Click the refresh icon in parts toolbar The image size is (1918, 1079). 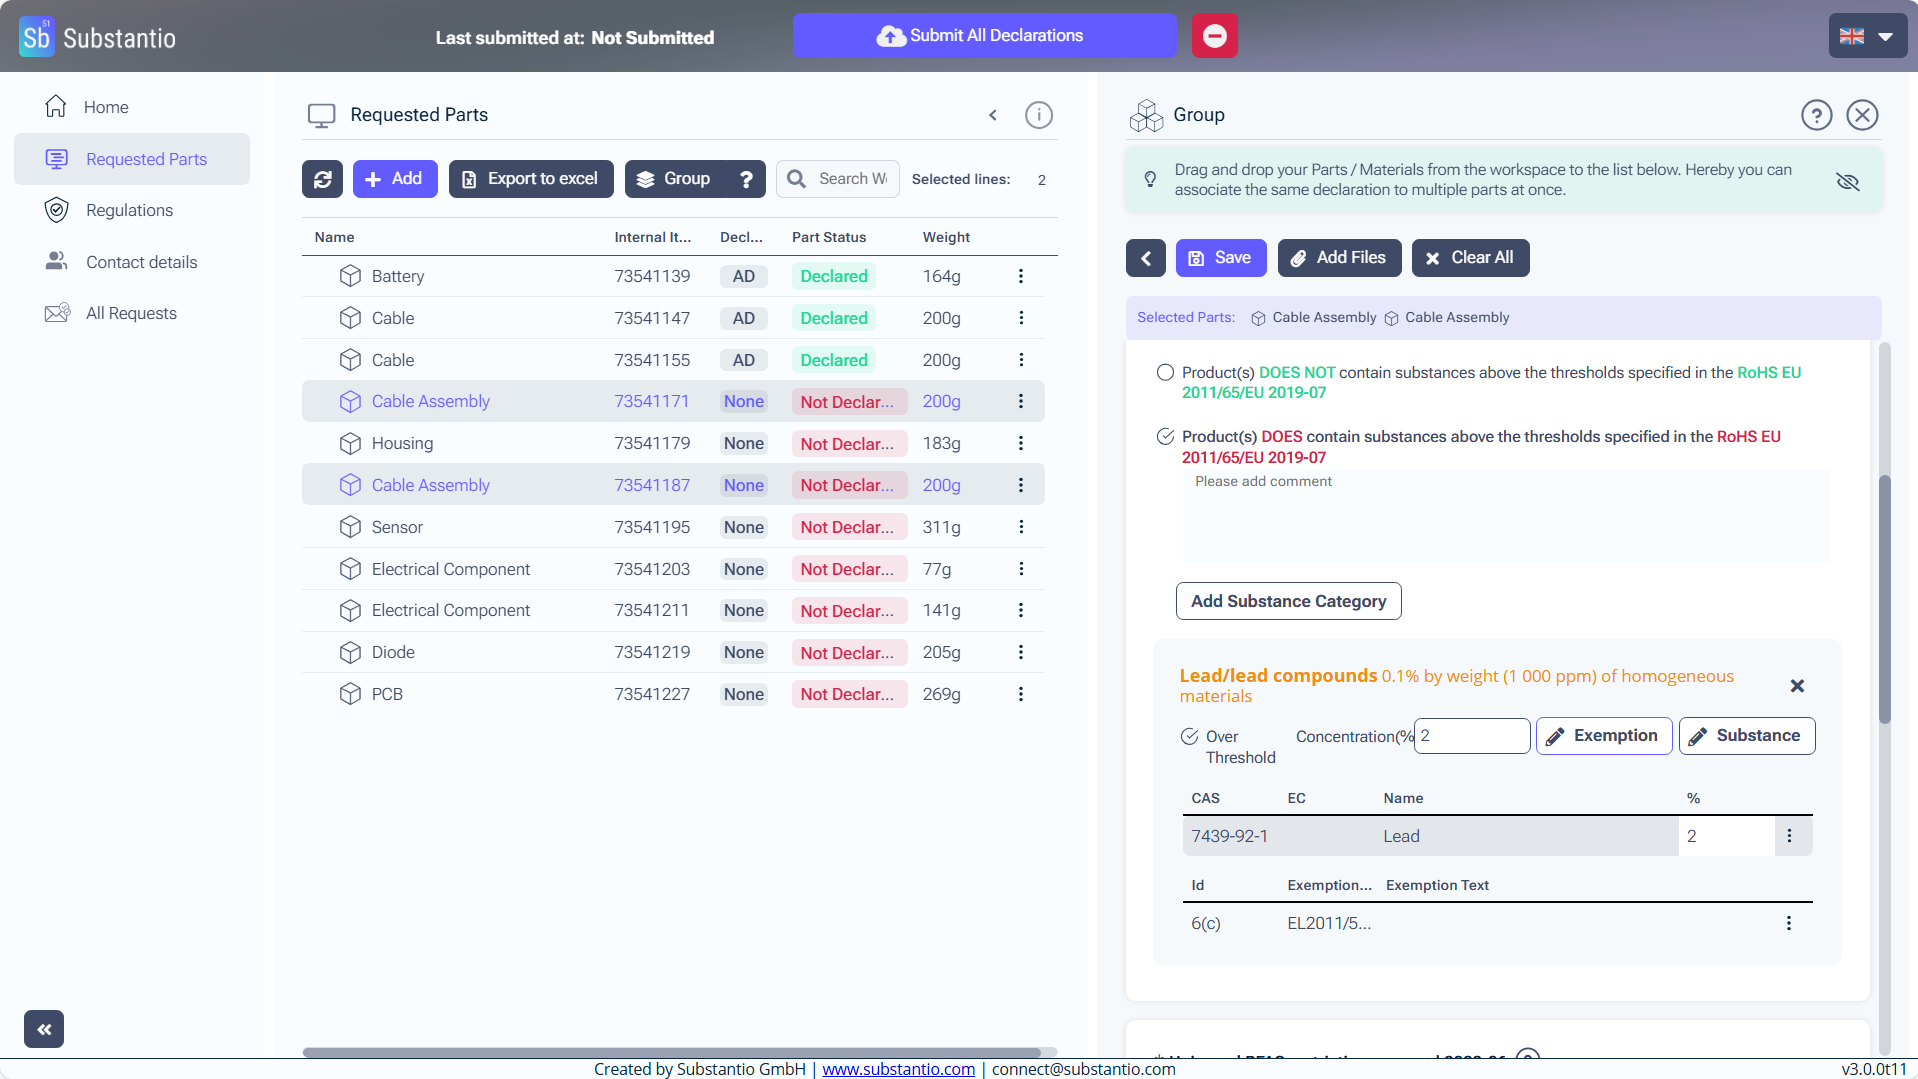point(322,179)
